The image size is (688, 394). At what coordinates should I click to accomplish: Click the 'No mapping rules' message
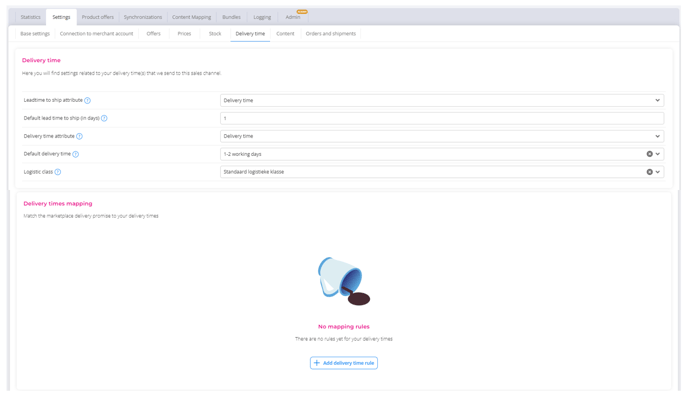point(344,326)
